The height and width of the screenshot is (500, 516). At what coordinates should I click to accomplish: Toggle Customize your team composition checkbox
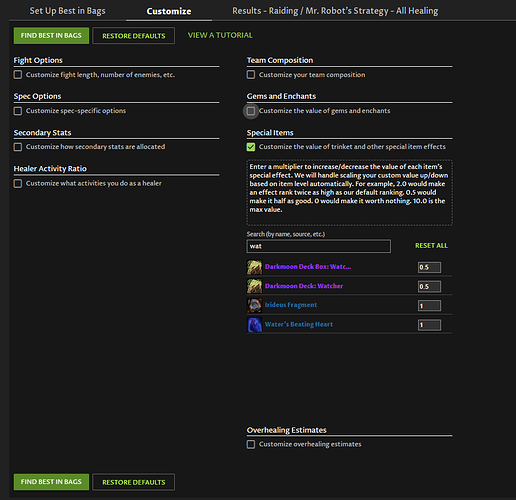[x=251, y=75]
